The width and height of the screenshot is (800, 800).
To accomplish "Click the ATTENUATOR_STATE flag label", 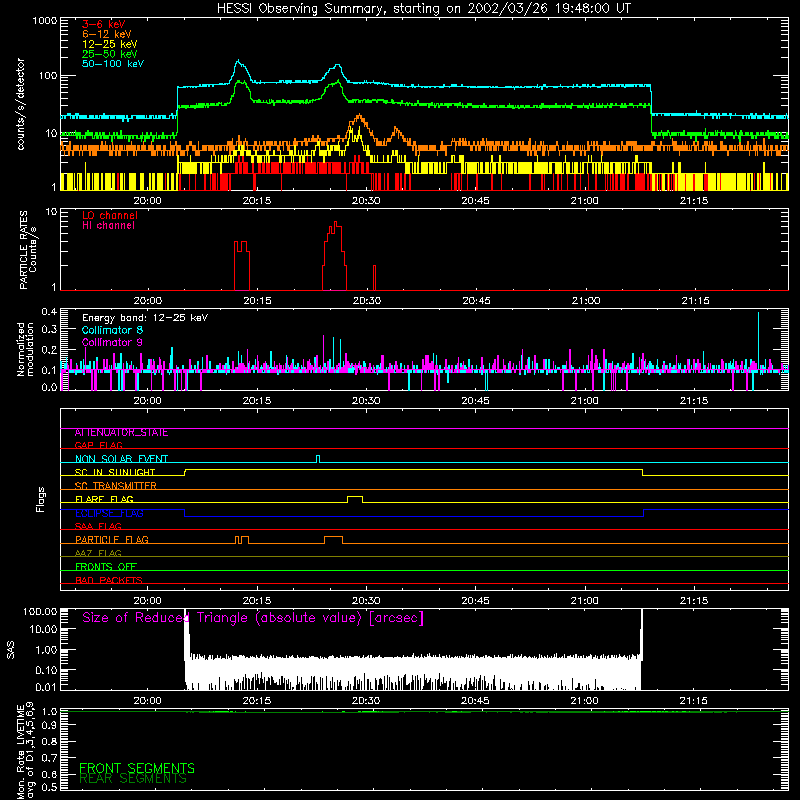I will click(x=121, y=433).
